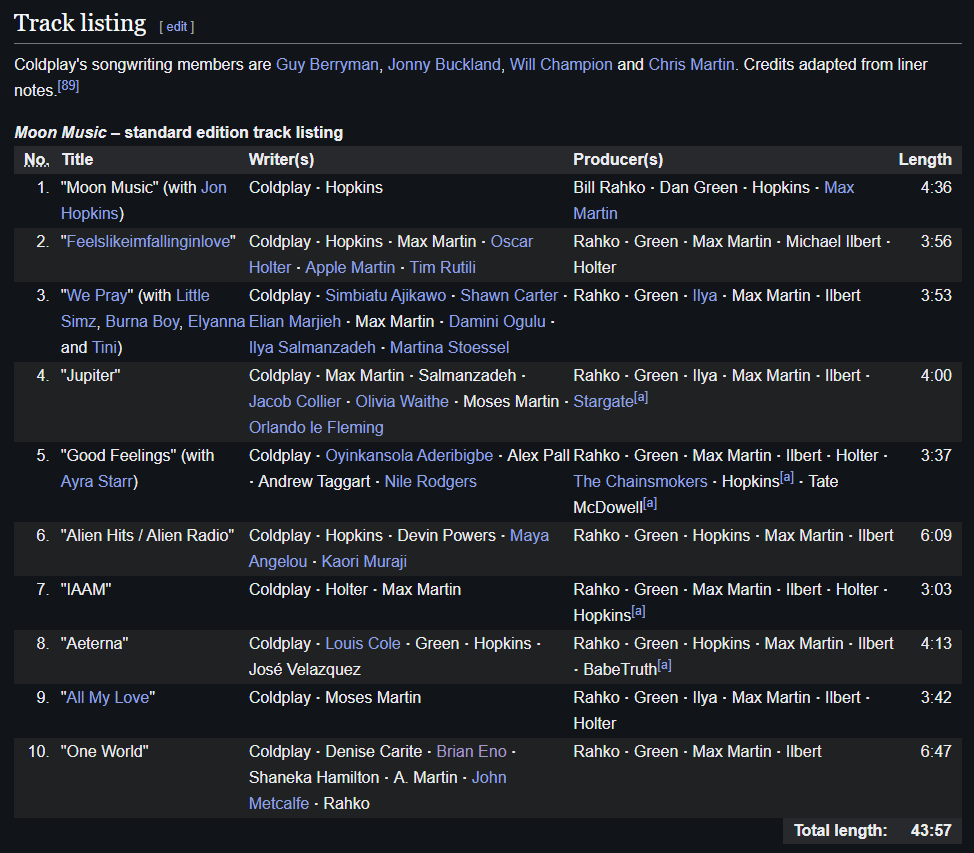Select the "One World" track title
The width and height of the screenshot is (974, 853).
(104, 752)
